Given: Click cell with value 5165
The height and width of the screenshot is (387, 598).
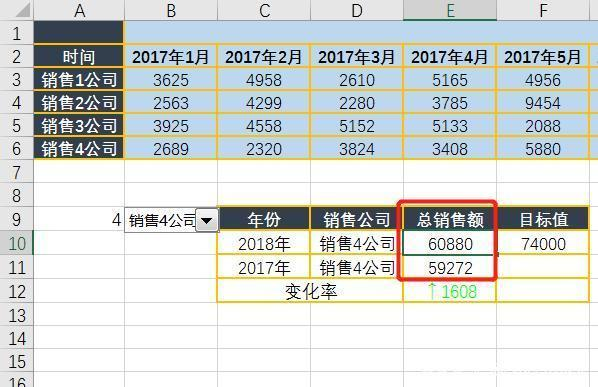Looking at the screenshot, I should click(450, 80).
